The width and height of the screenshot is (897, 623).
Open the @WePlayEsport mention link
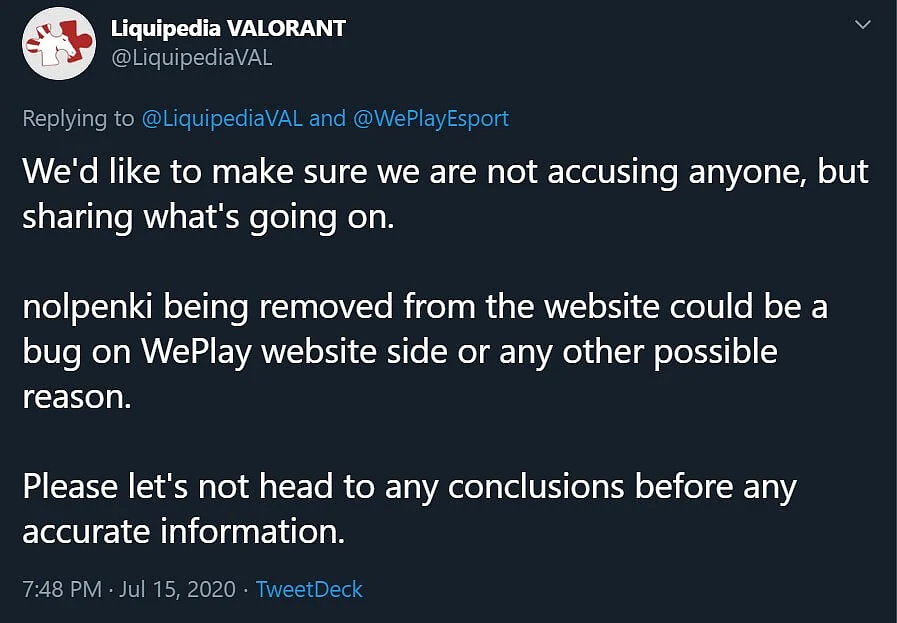pyautogui.click(x=431, y=118)
